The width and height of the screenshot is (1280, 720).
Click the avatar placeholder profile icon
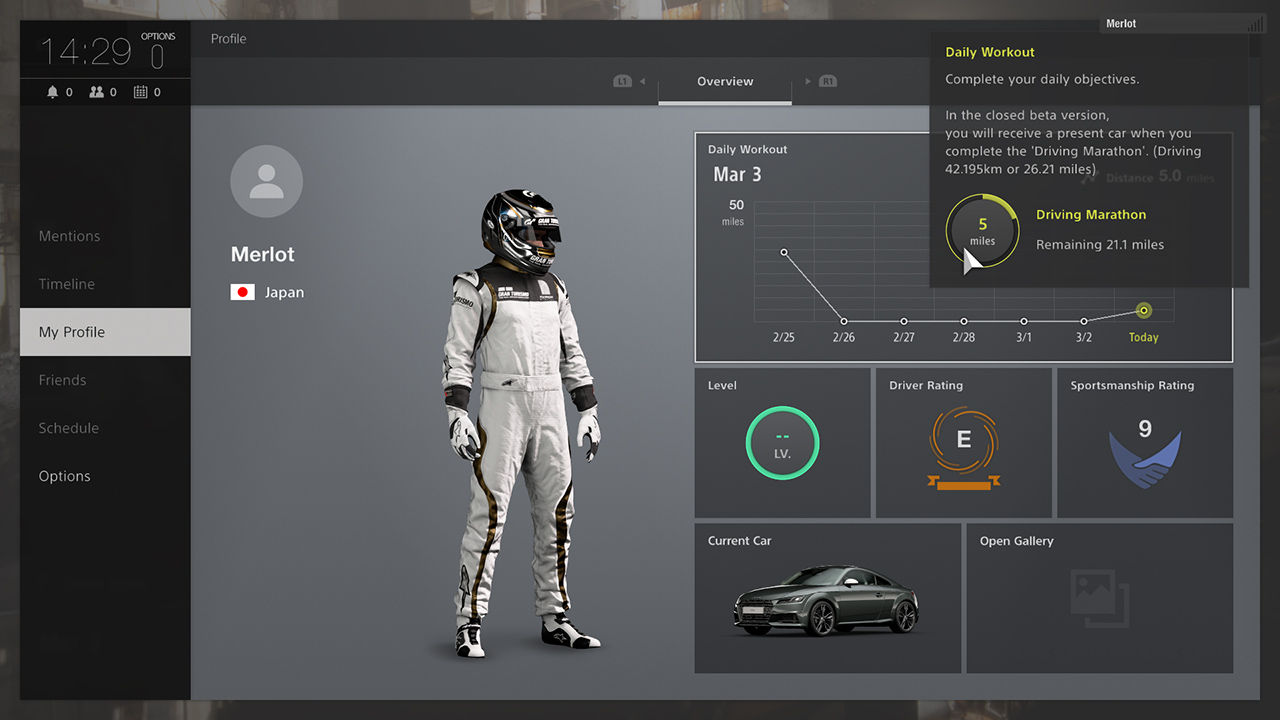pos(266,181)
